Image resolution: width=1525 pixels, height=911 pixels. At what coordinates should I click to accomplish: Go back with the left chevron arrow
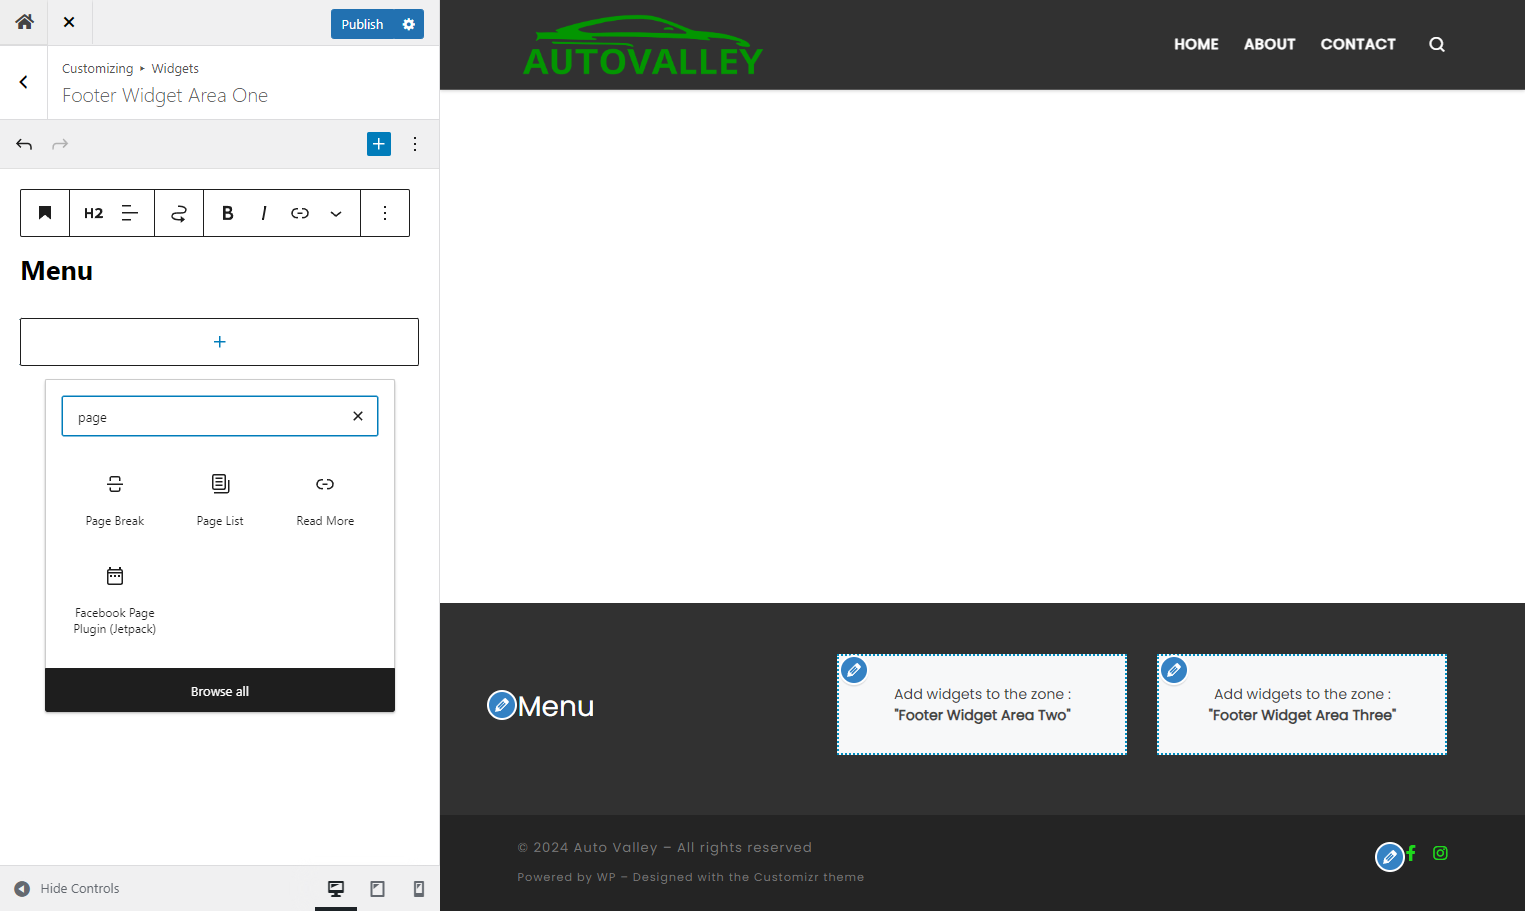point(24,82)
